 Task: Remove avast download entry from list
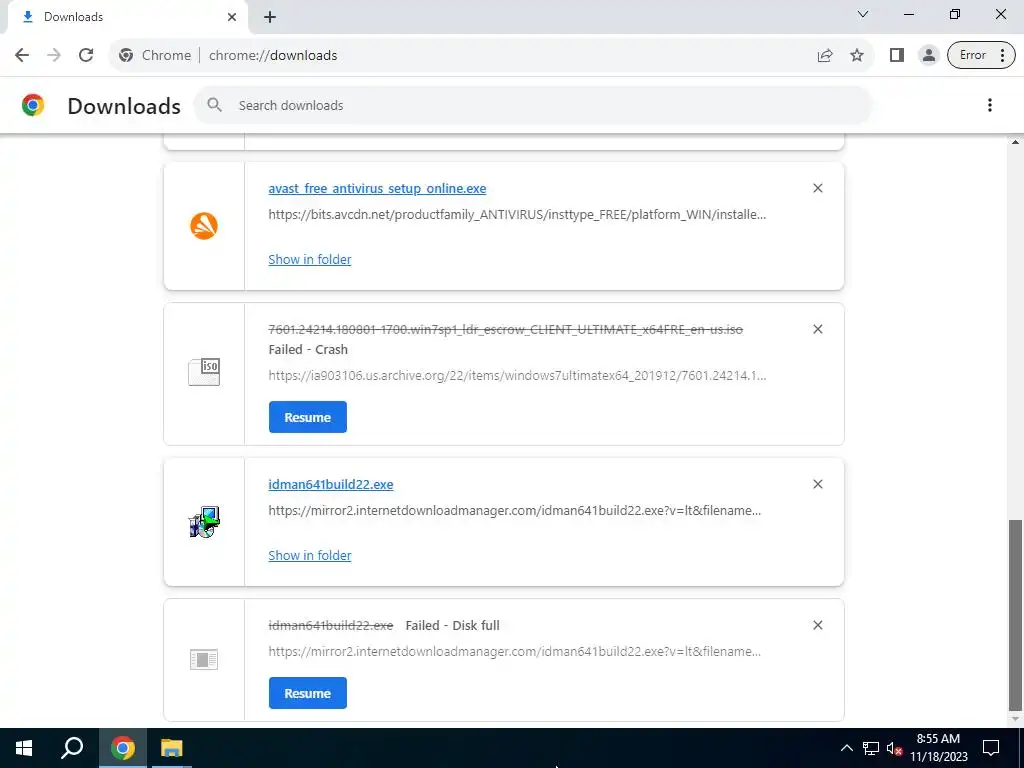(818, 188)
